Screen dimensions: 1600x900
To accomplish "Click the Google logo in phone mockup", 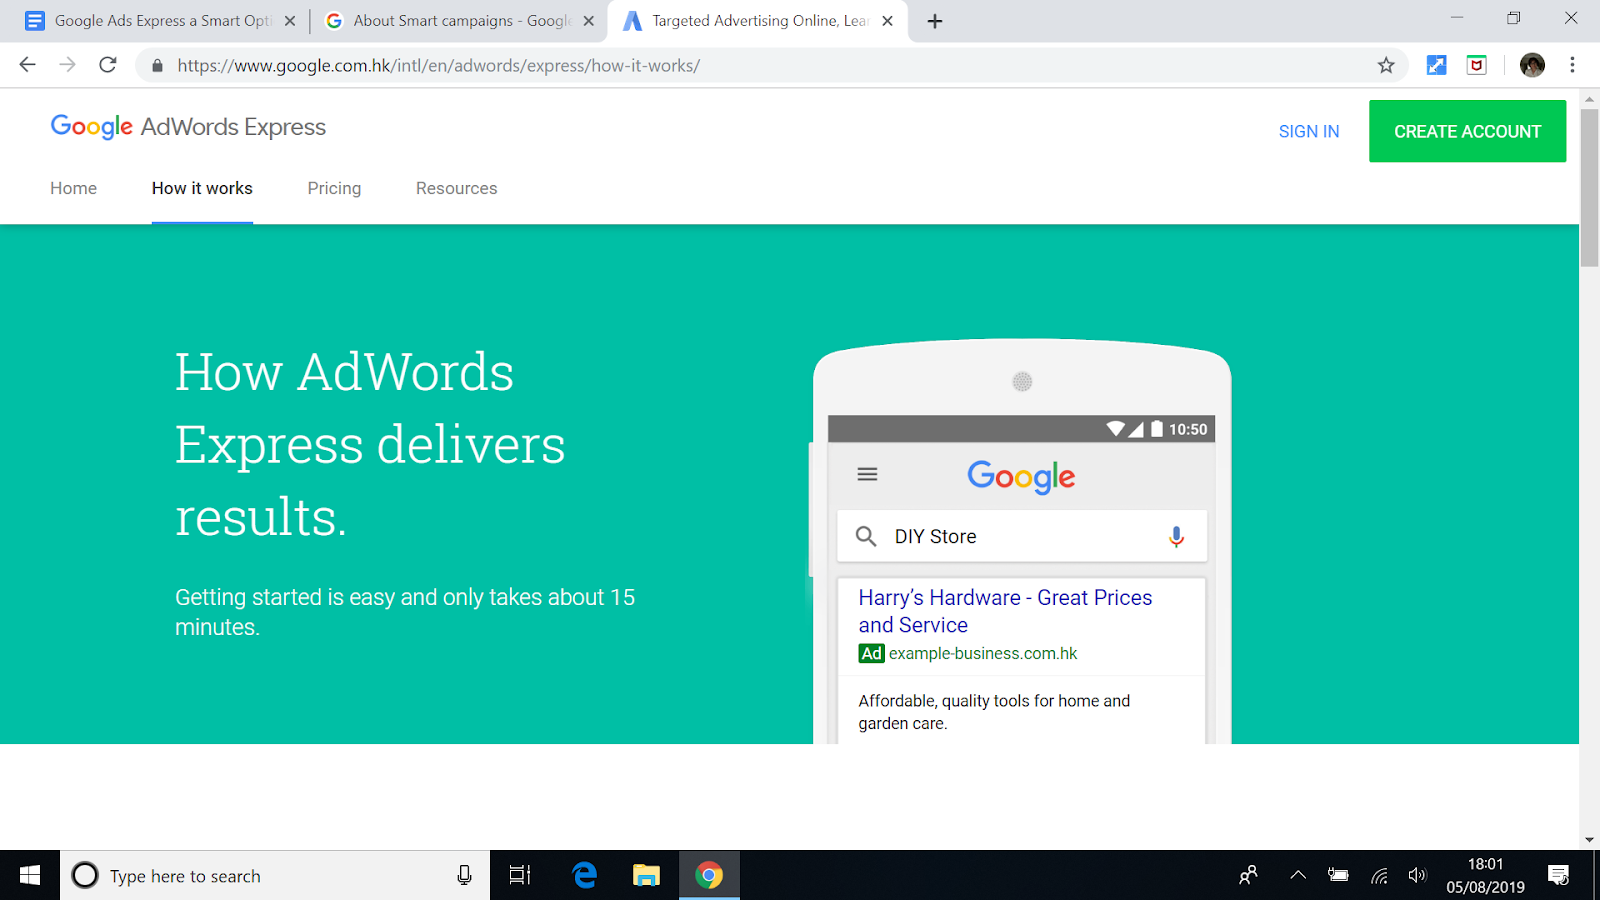I will click(1021, 477).
